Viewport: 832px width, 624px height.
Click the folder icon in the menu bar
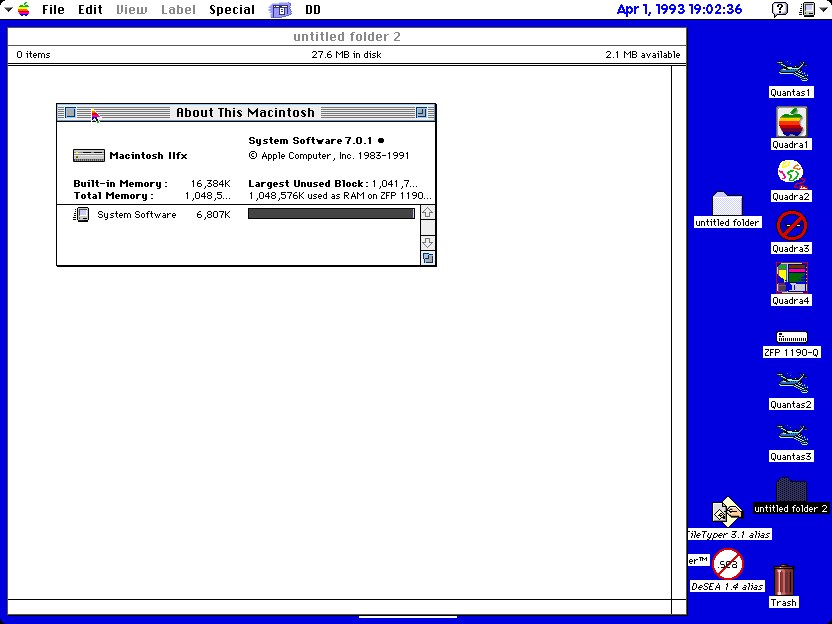280,10
